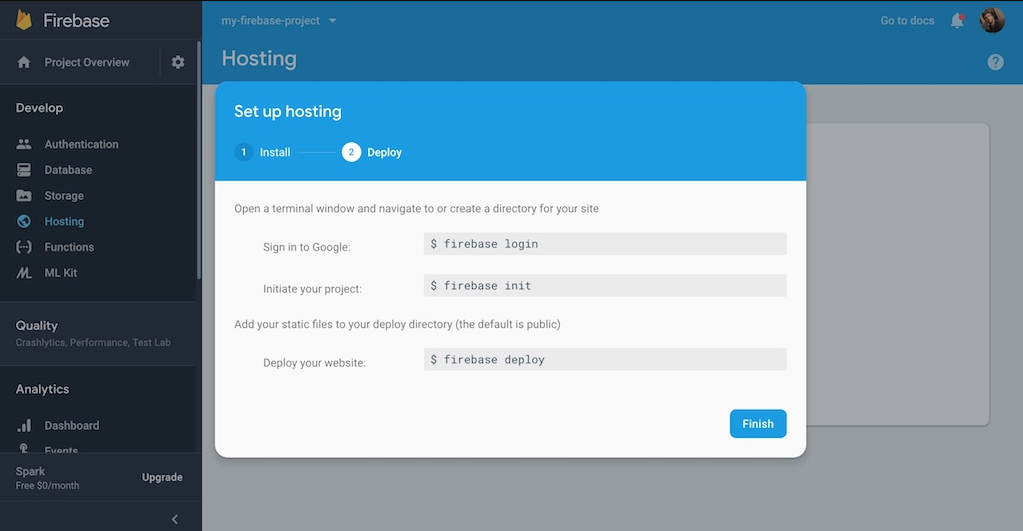This screenshot has height=531, width=1023.
Task: Click the firebase init command box
Action: click(x=605, y=286)
